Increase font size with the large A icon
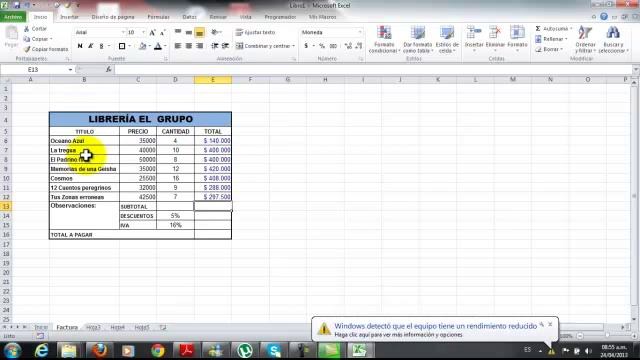This screenshot has height=360, width=640. pyautogui.click(x=152, y=32)
